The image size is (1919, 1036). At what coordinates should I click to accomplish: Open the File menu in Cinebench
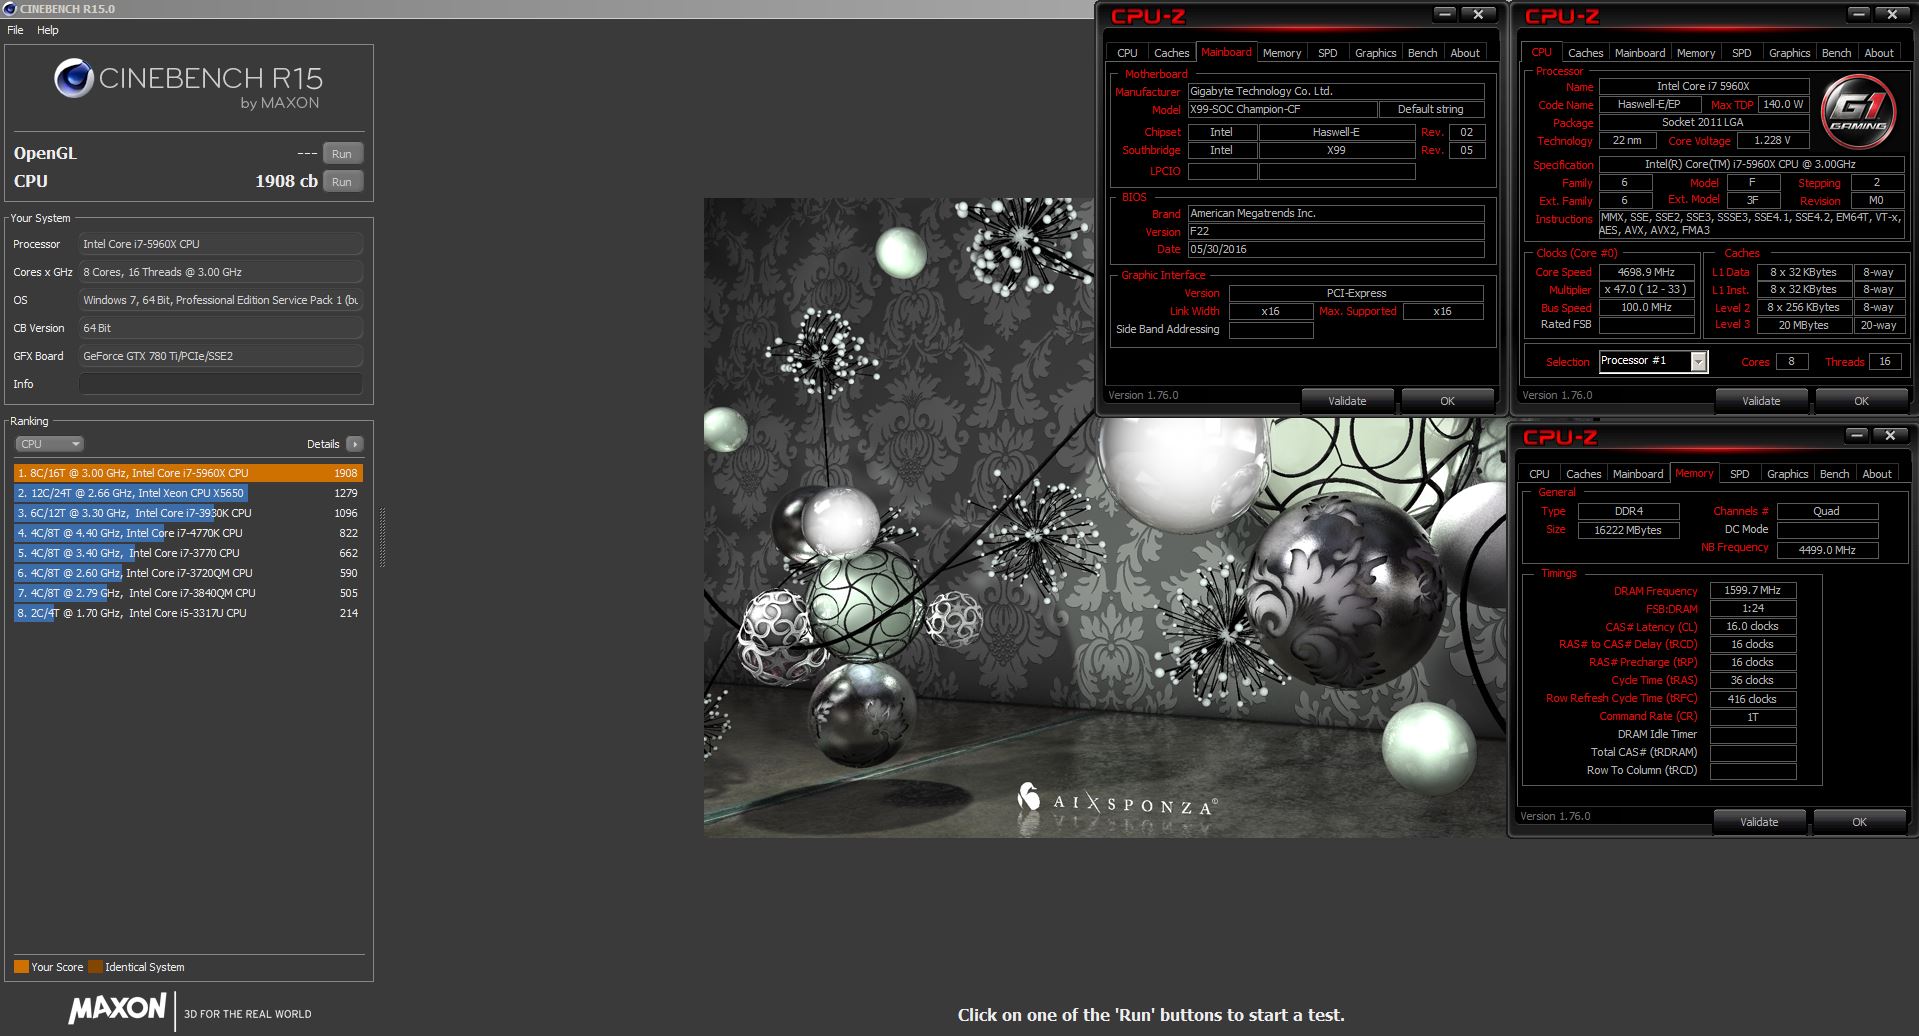pyautogui.click(x=15, y=30)
